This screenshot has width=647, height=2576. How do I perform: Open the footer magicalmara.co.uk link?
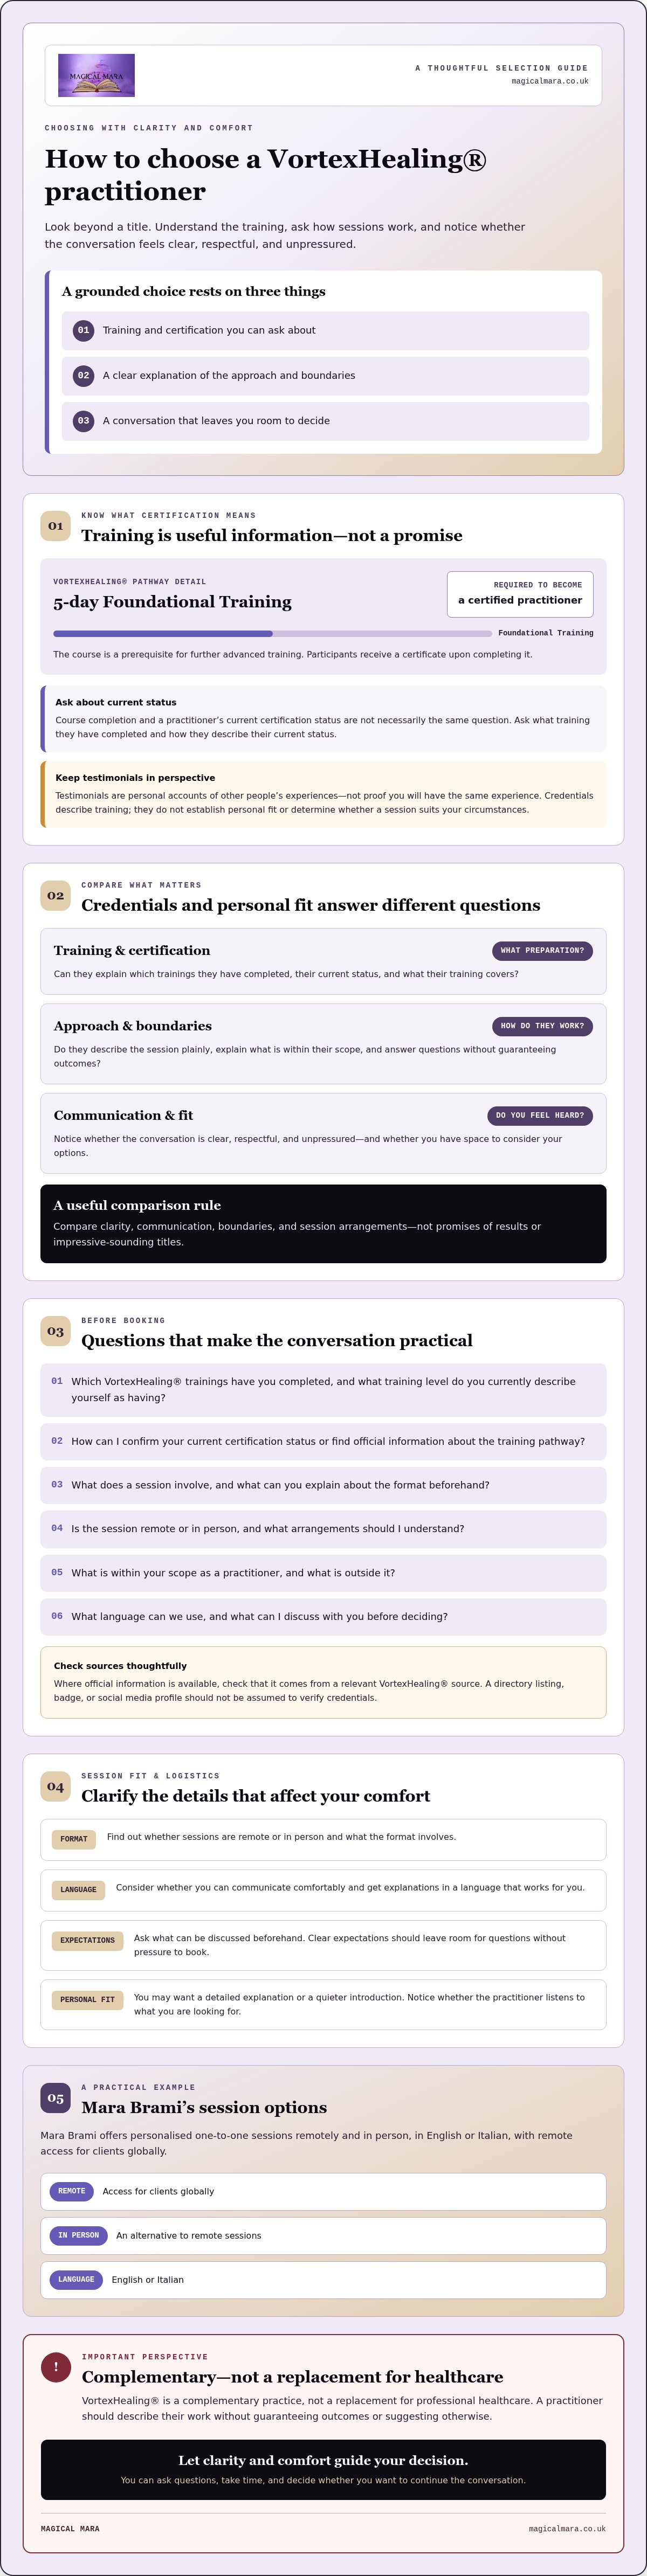(567, 2528)
